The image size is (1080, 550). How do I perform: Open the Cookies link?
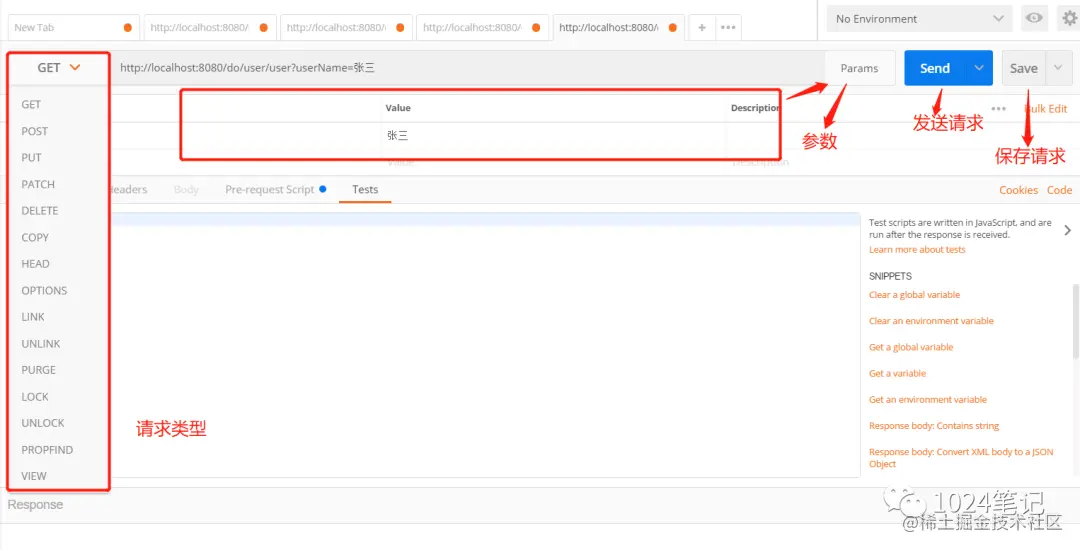[x=1018, y=190]
